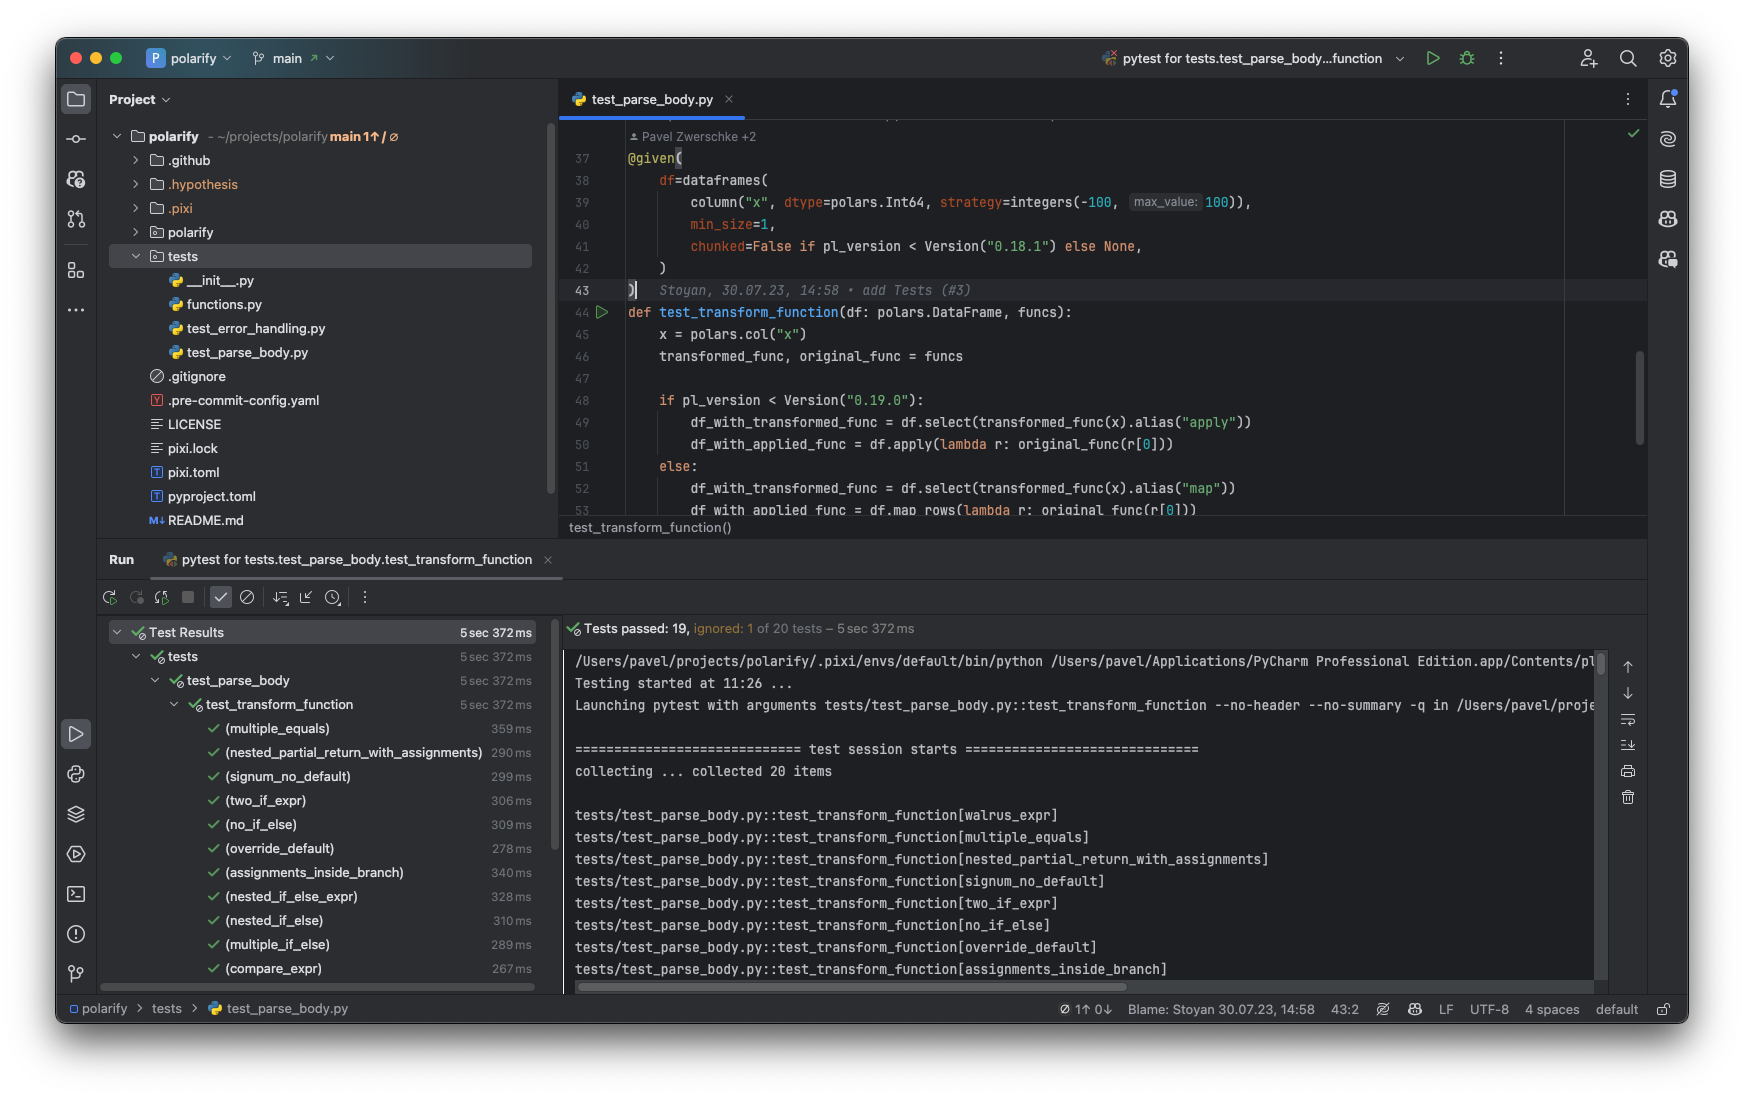Open the run configuration selector dropdown

[x=1253, y=58]
